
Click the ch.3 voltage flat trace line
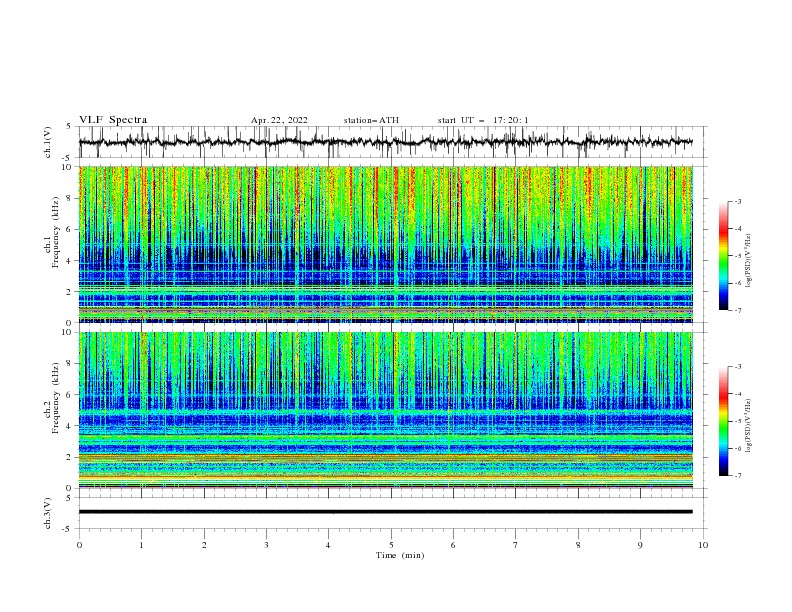pyautogui.click(x=385, y=512)
